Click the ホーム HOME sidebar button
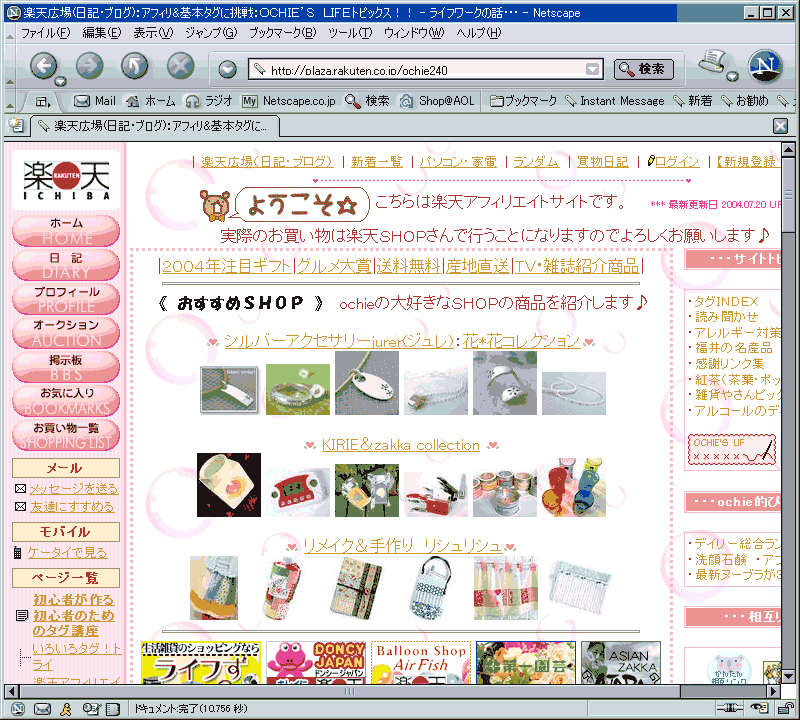 tap(66, 231)
